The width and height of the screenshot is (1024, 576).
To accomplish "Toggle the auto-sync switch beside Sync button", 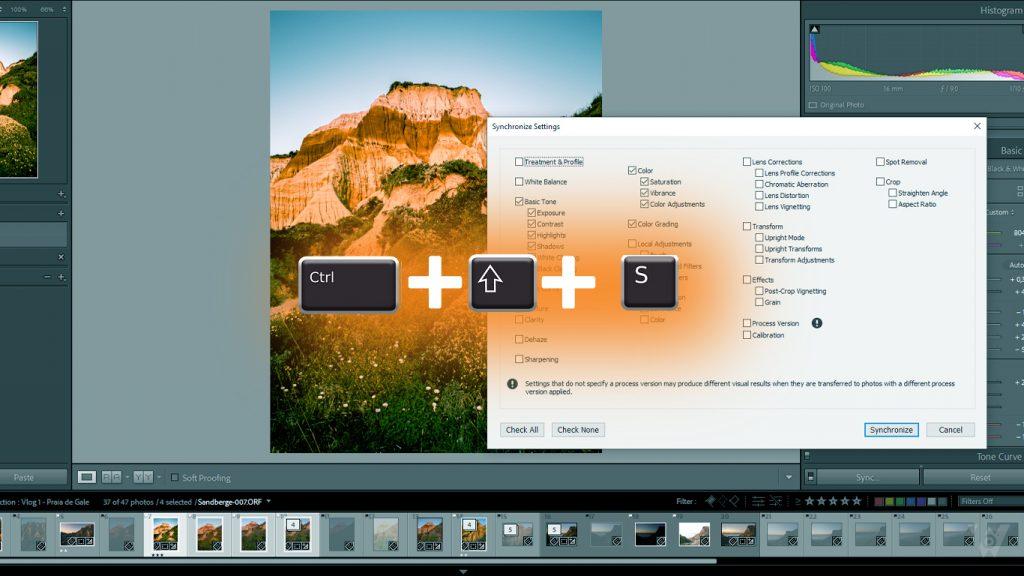I will point(810,477).
